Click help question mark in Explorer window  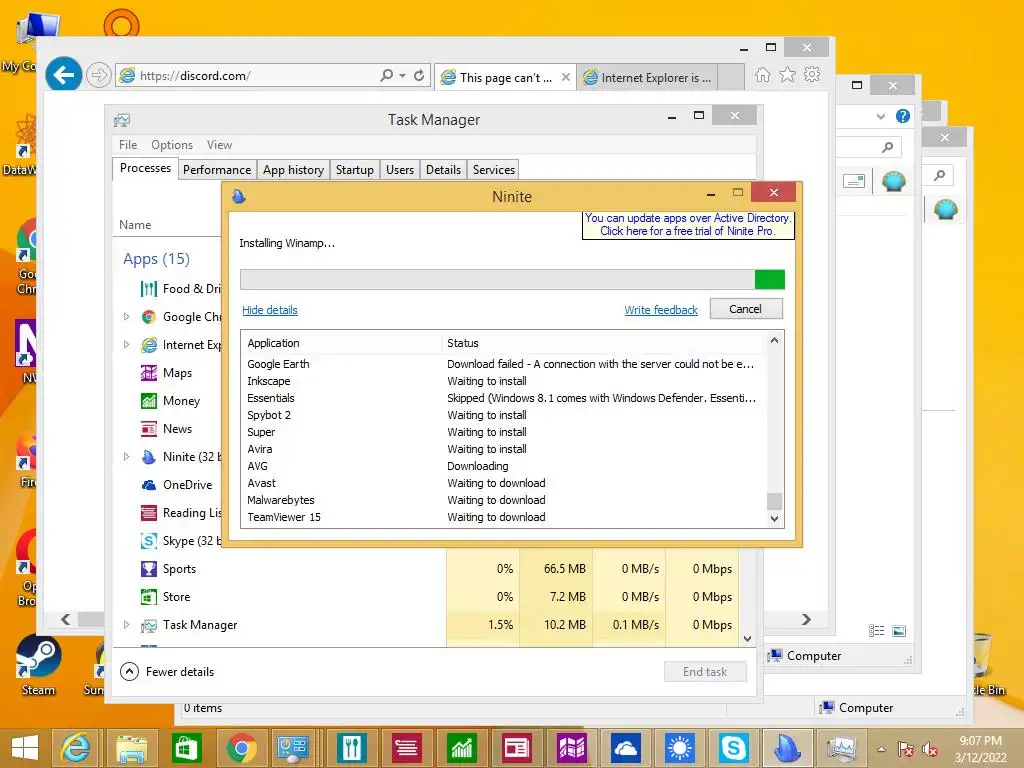point(903,116)
